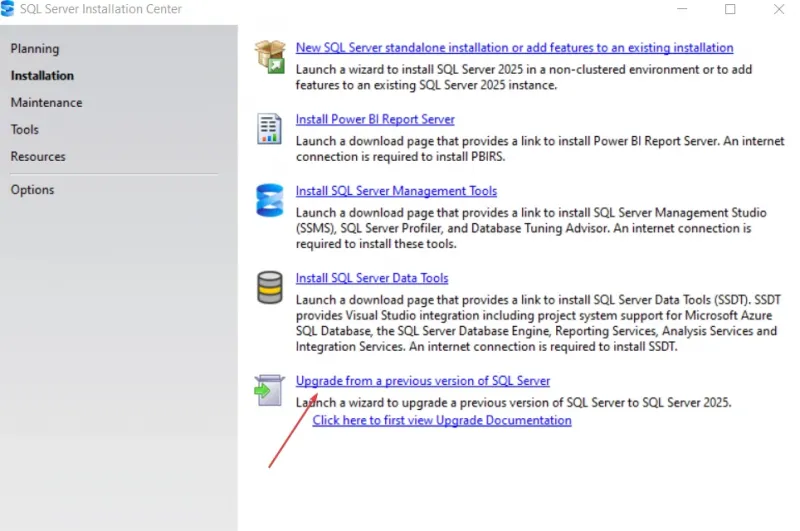Image resolution: width=800 pixels, height=531 pixels.
Task: Click the SQL Server Installation Center title bar icon
Action: point(9,9)
